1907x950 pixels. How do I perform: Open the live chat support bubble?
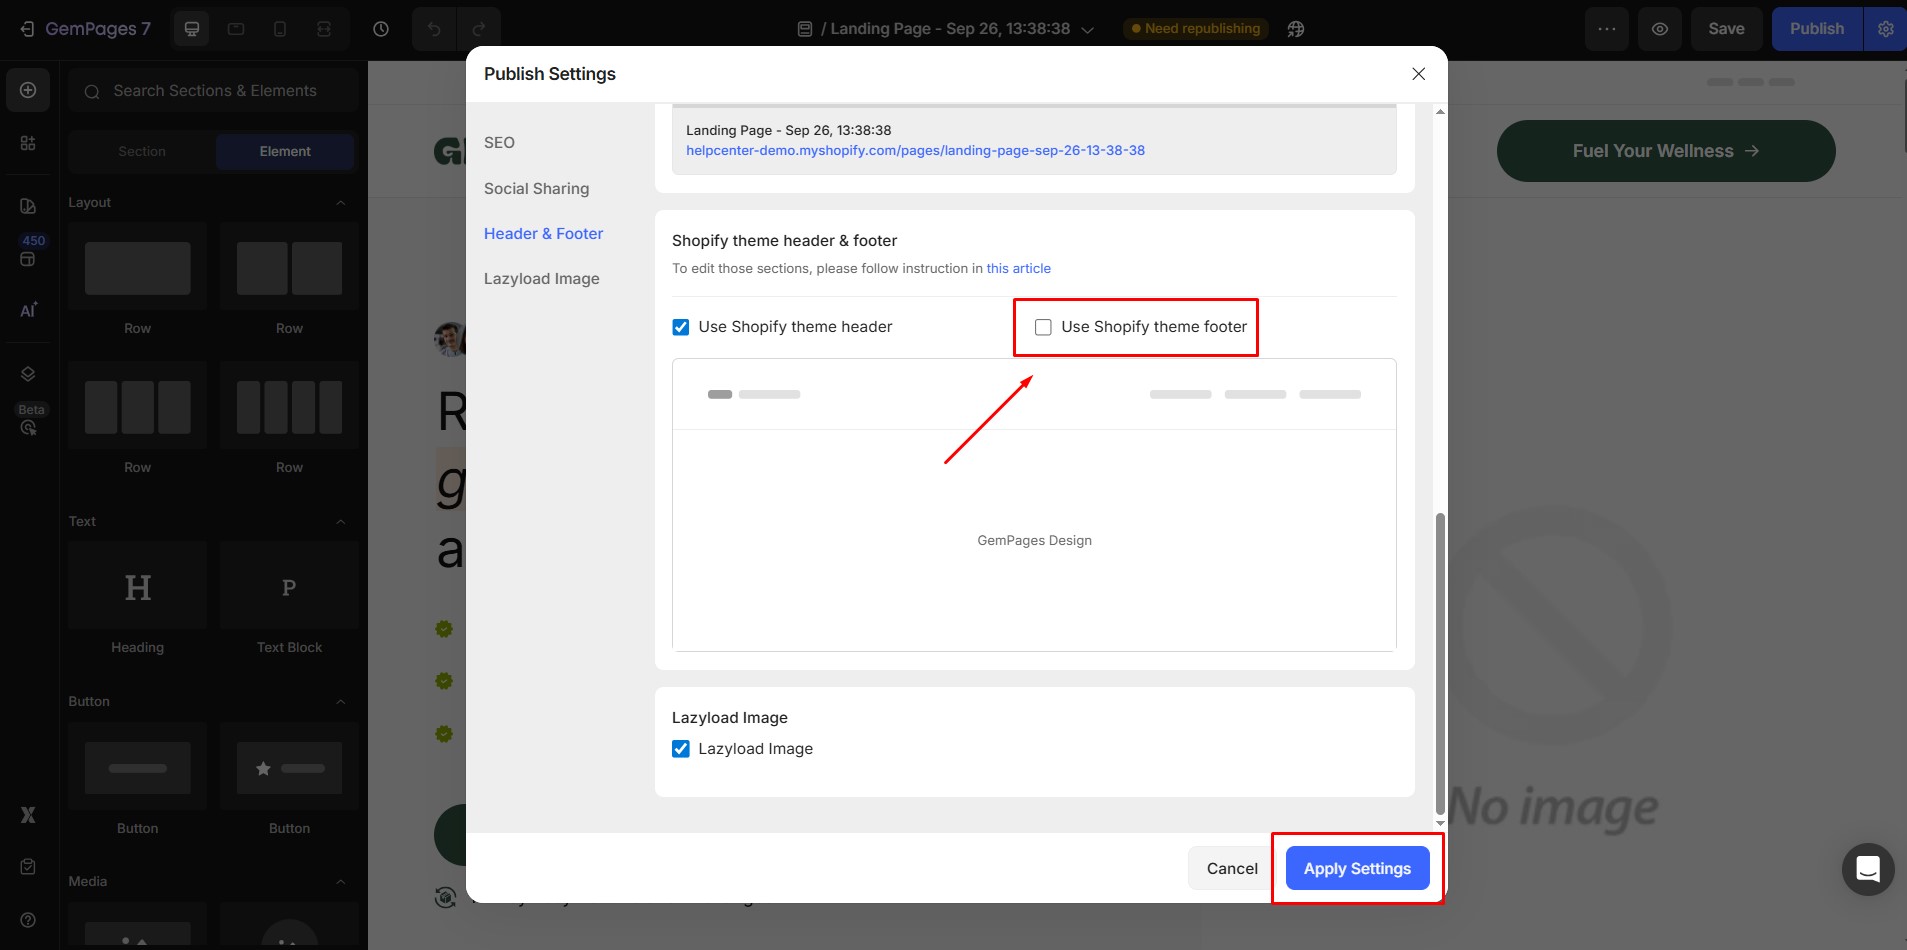tap(1867, 868)
